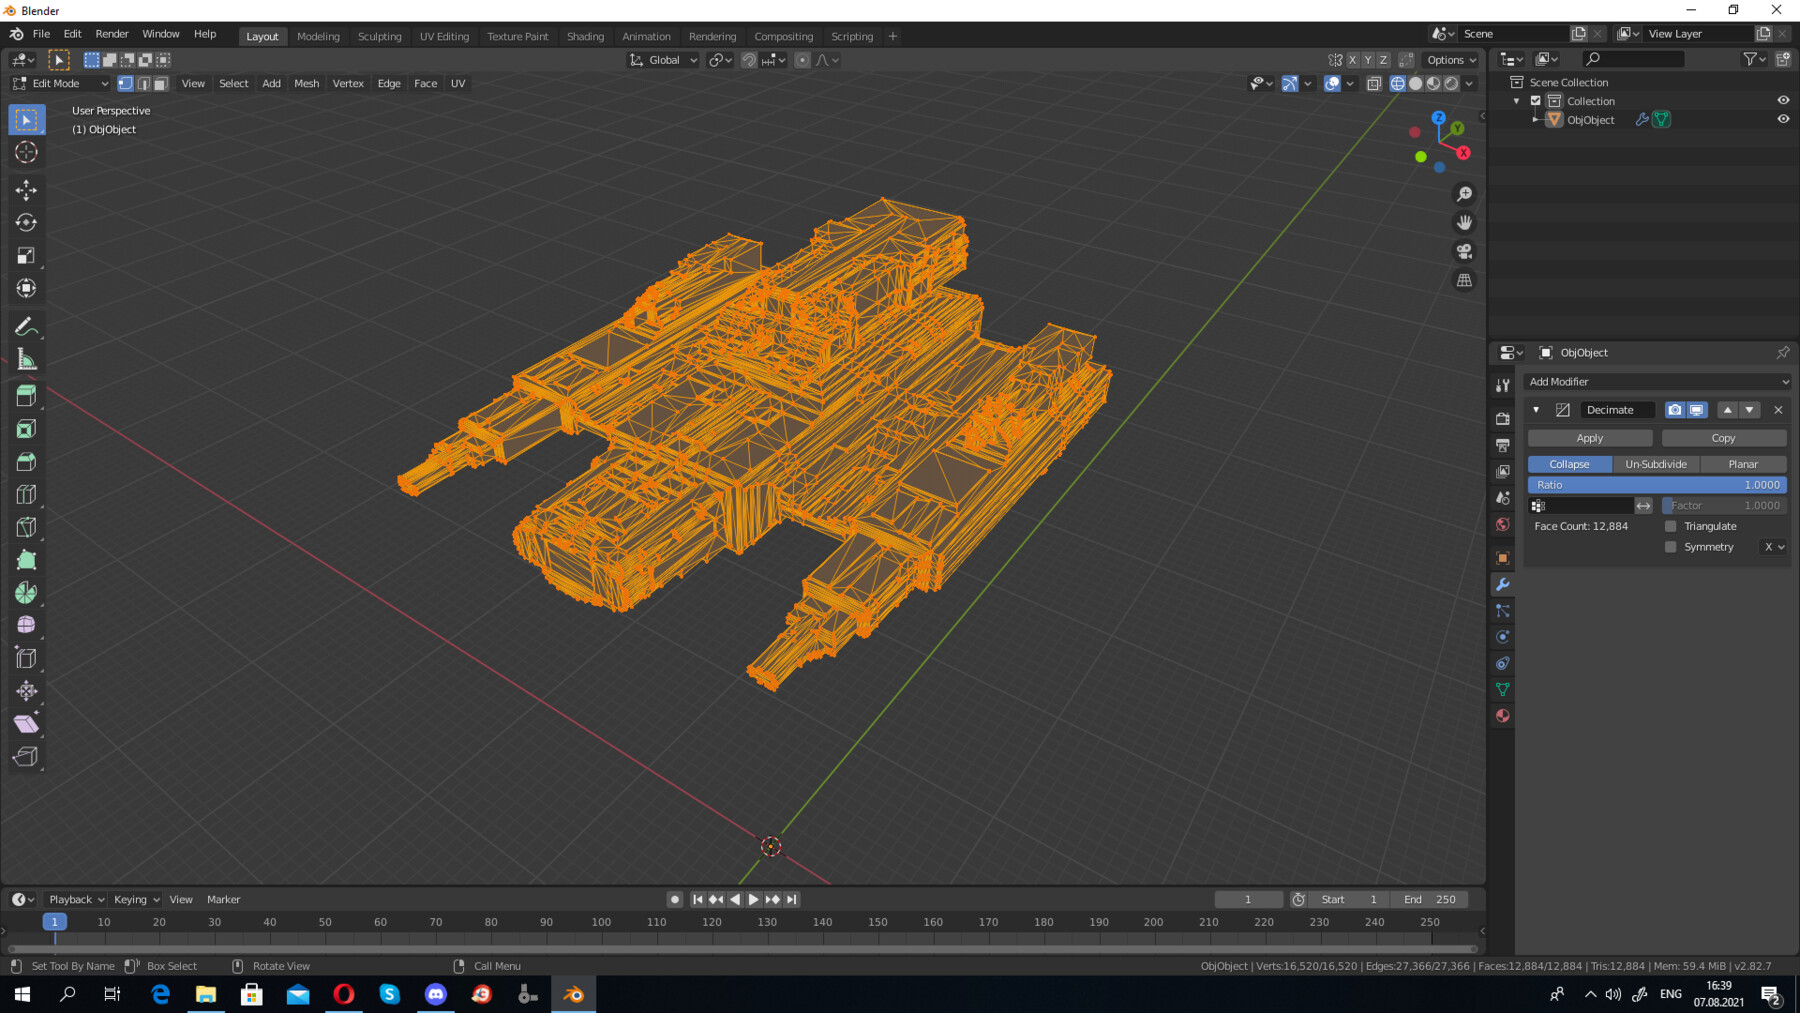Apply the Decimate modifier
The image size is (1800, 1013).
[x=1589, y=437]
